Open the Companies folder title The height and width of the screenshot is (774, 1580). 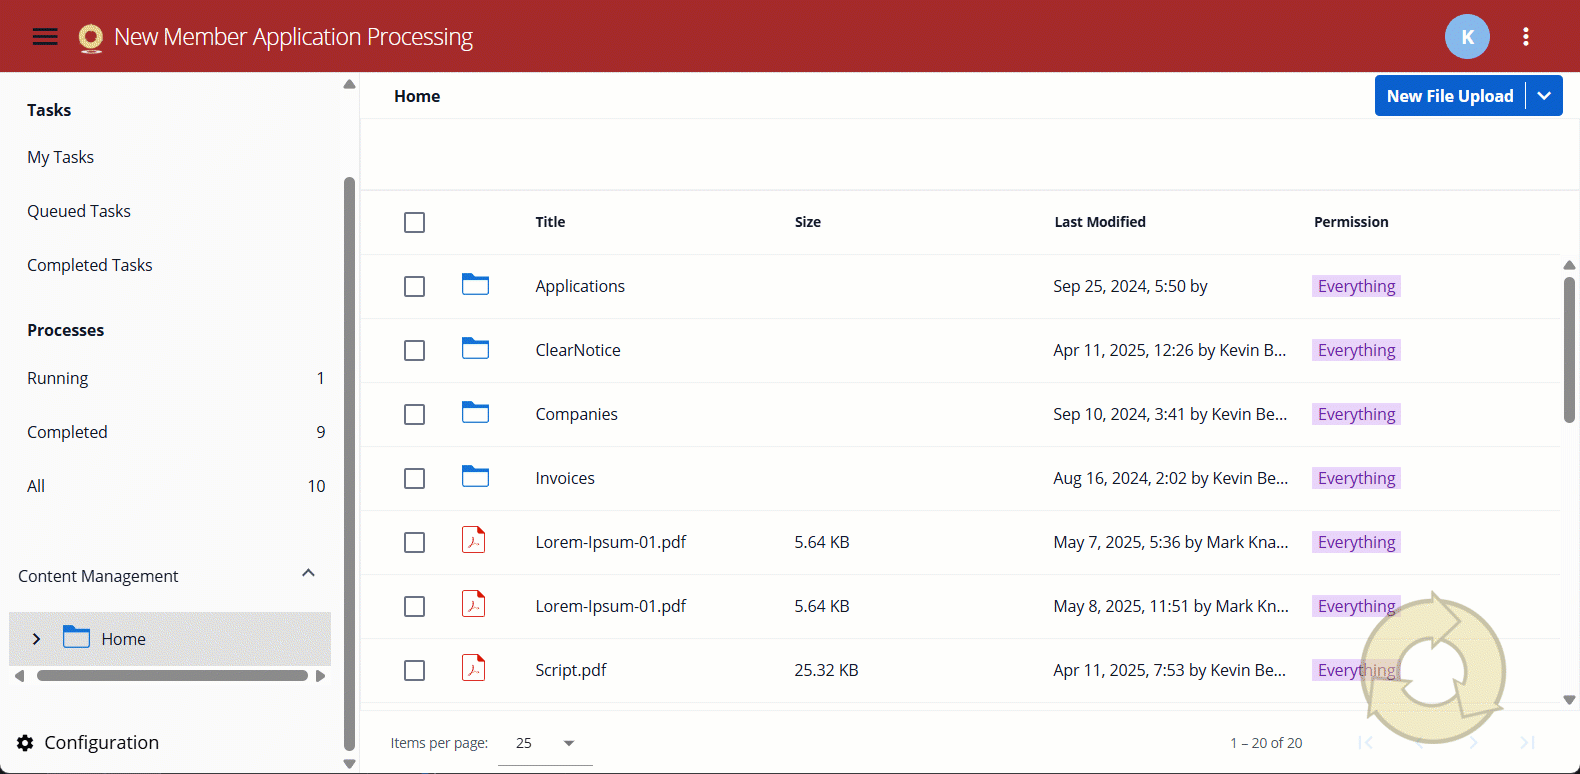pyautogui.click(x=576, y=414)
